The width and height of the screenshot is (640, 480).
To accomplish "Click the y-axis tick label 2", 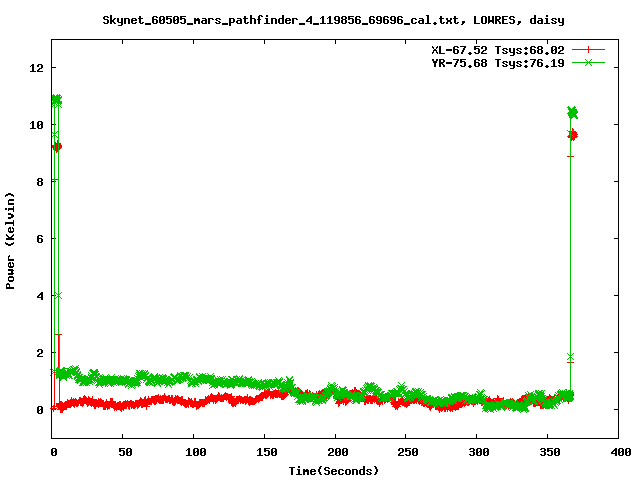I will pos(40,353).
